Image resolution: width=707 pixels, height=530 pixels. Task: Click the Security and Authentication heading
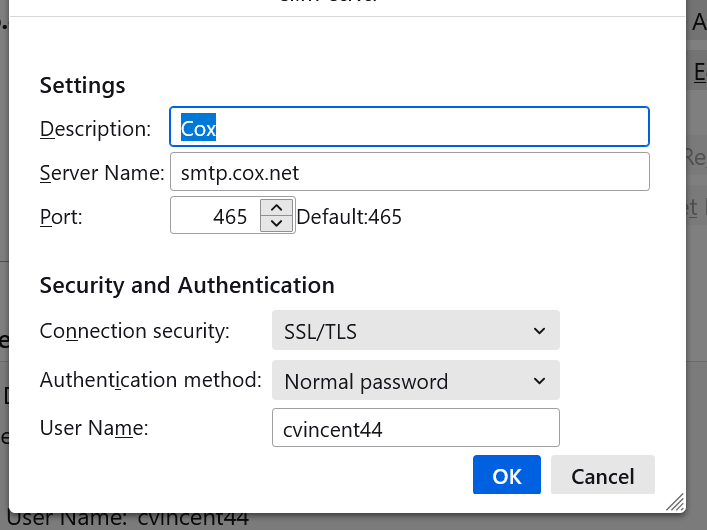point(187,285)
